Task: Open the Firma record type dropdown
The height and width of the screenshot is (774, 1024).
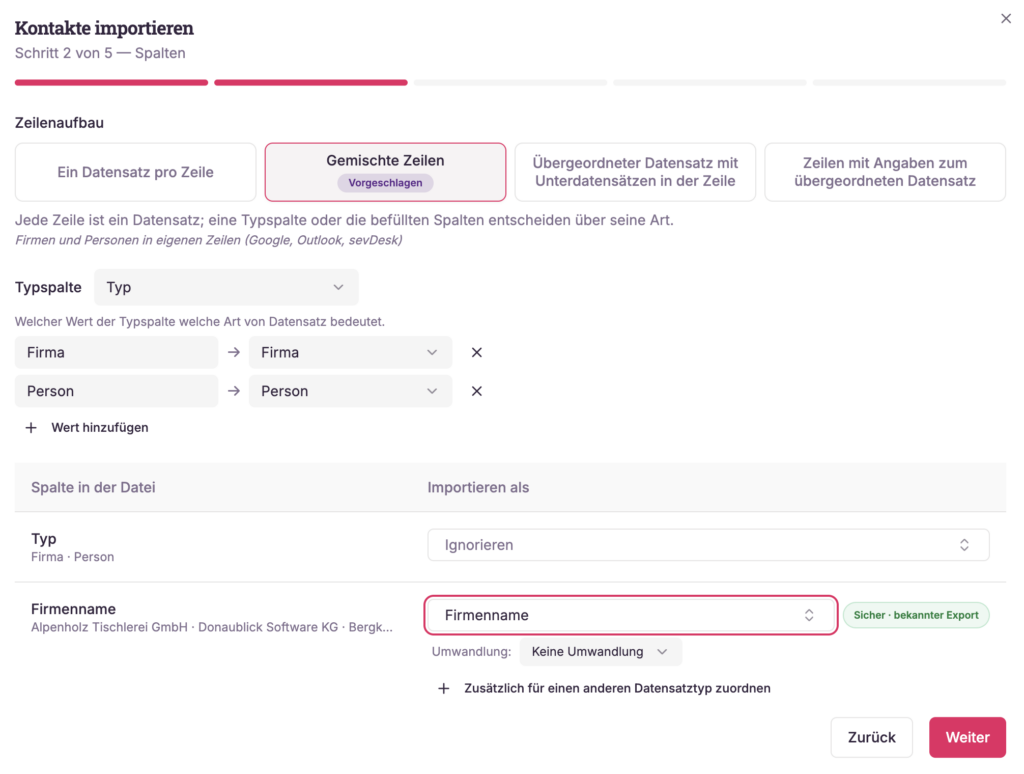Action: [350, 353]
